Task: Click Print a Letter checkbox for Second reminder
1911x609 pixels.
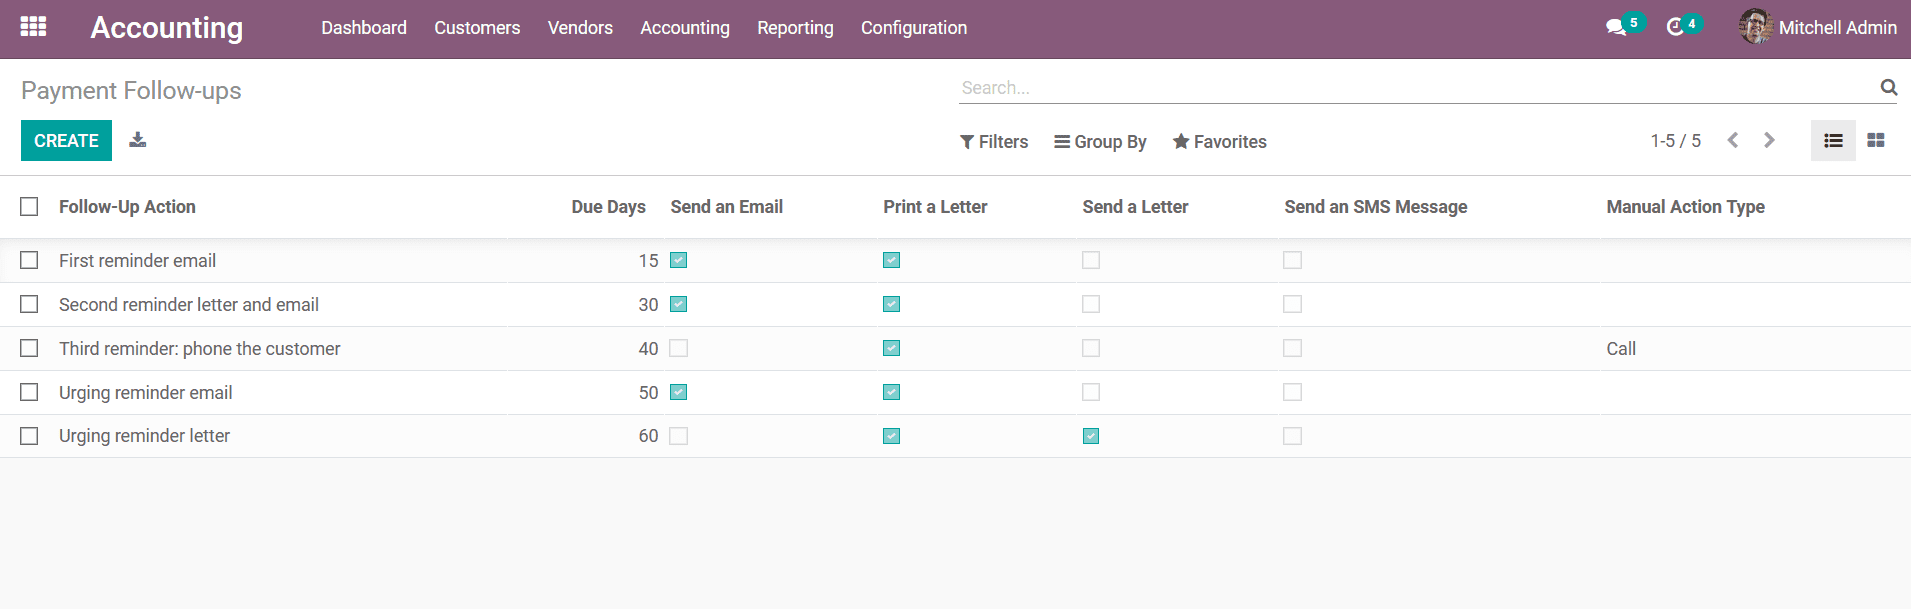Action: [892, 304]
